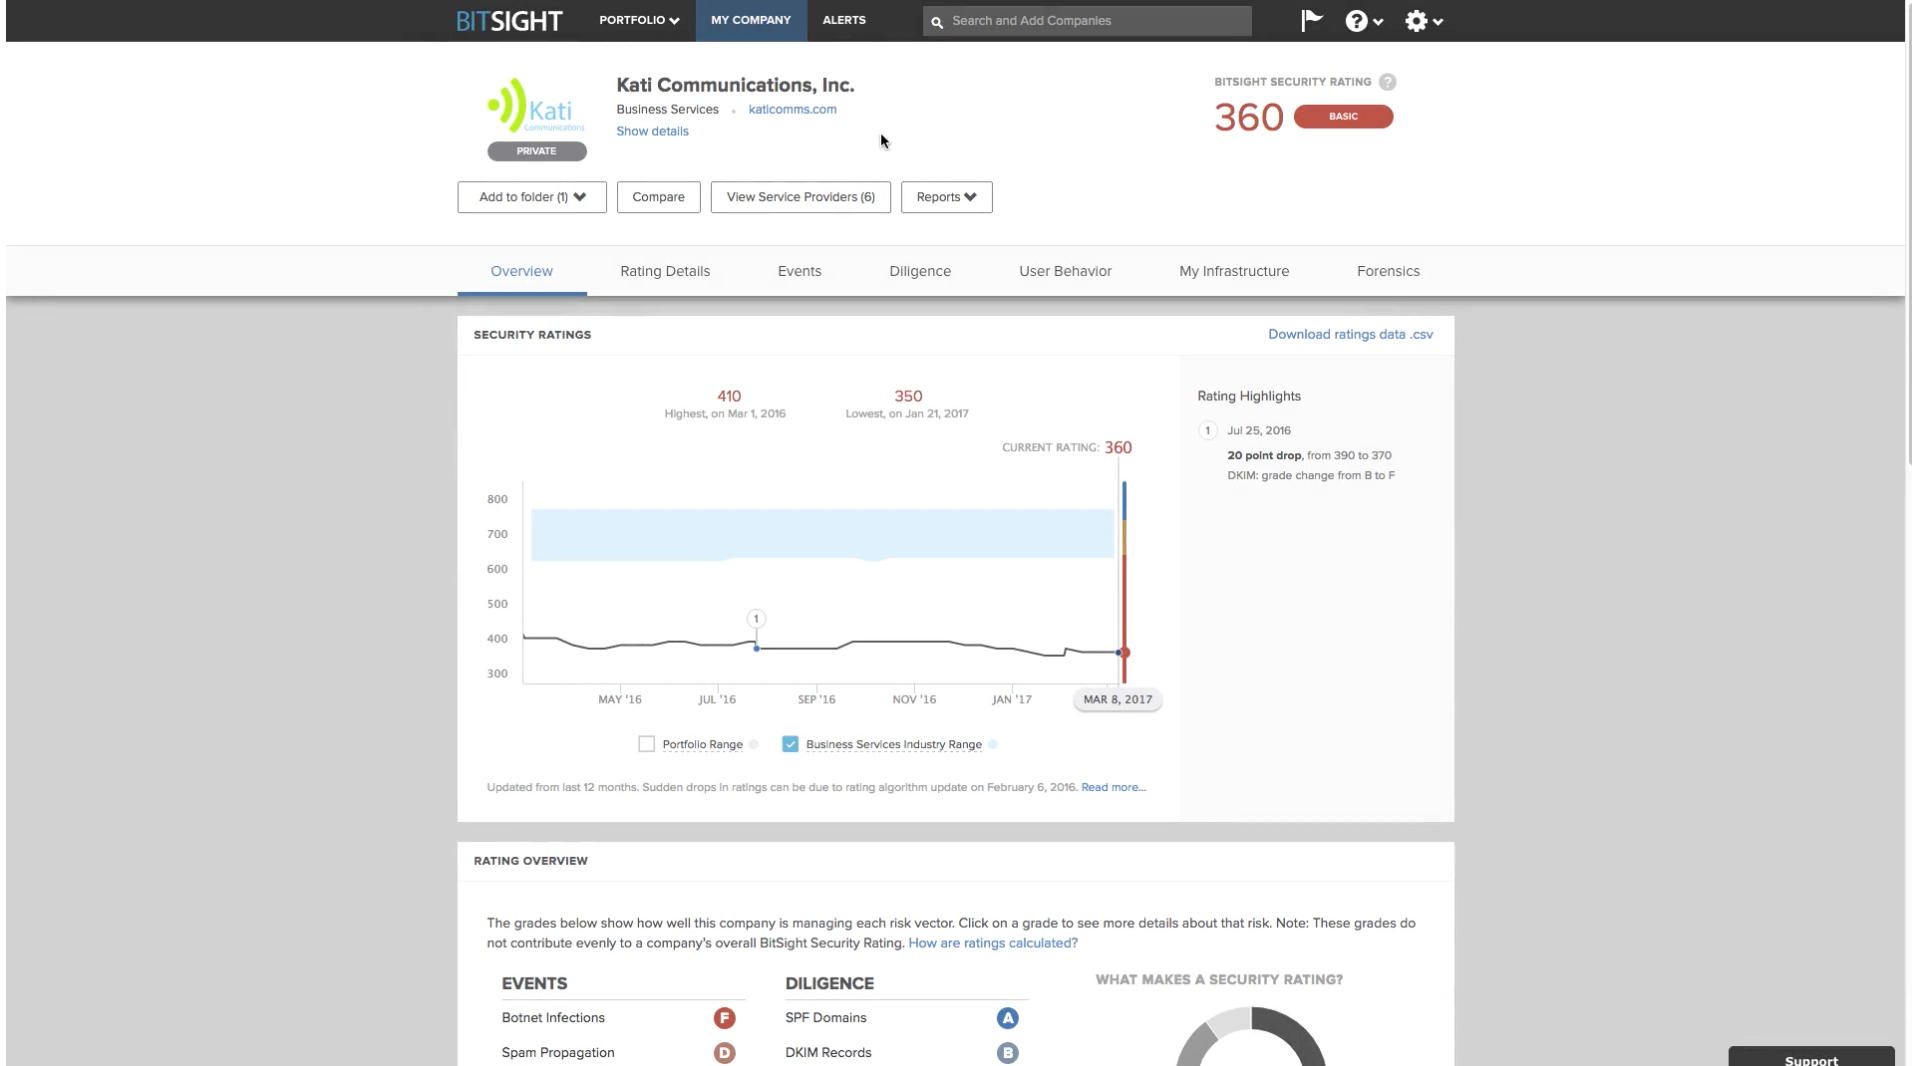Open the Add to folder dropdown
1912x1066 pixels.
pos(532,197)
